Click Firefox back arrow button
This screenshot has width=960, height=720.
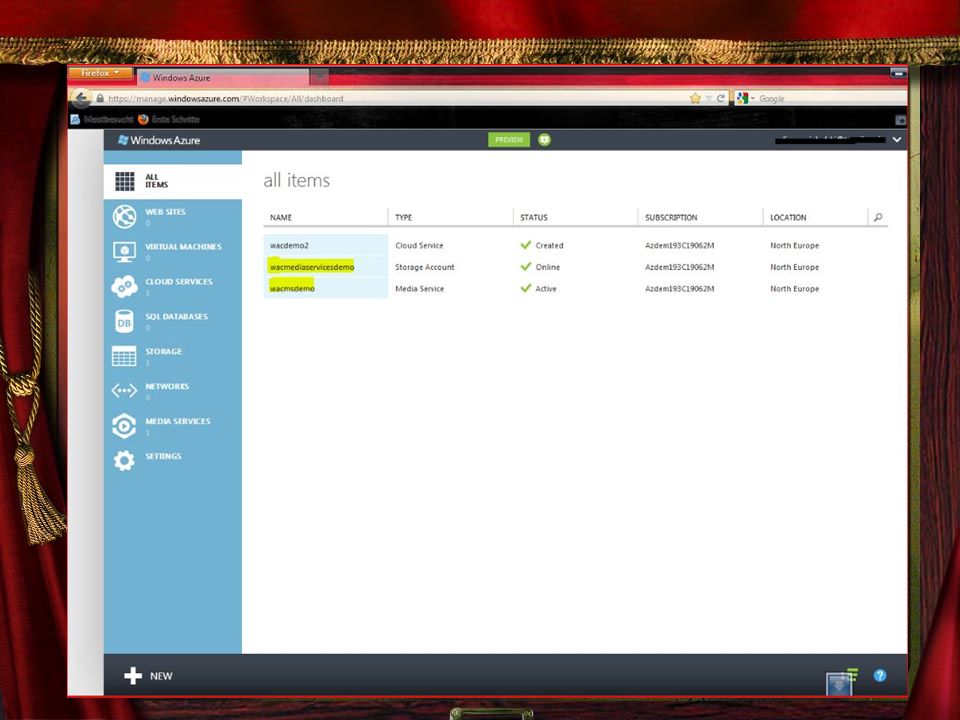(81, 98)
